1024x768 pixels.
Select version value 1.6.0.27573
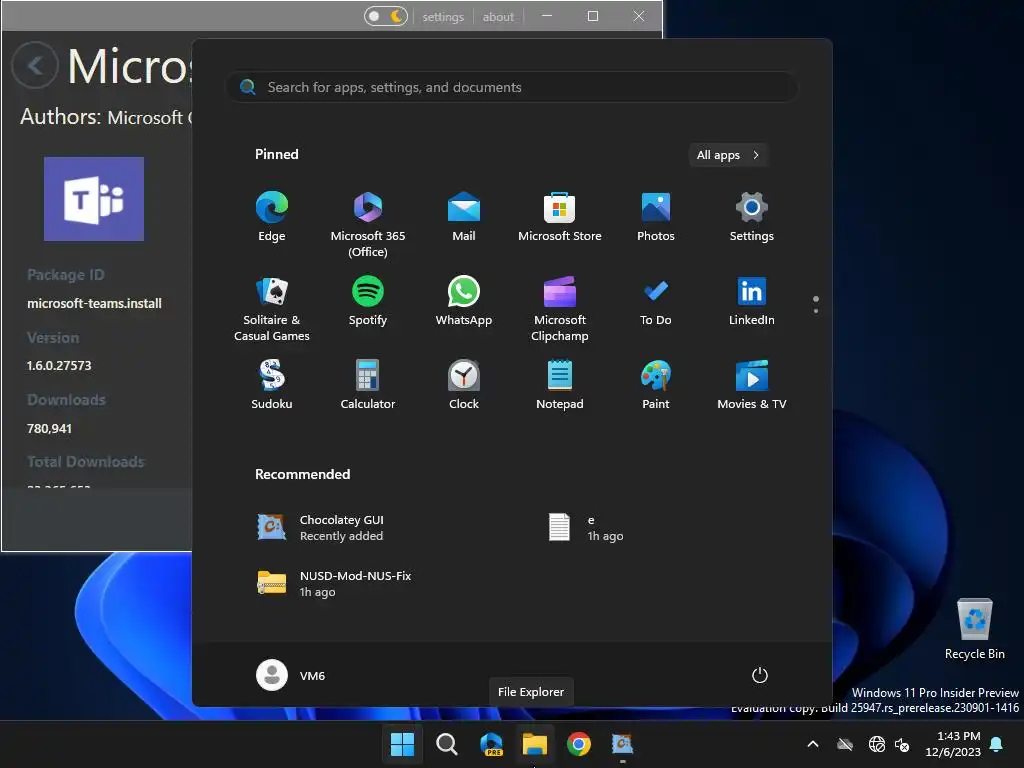(x=59, y=366)
